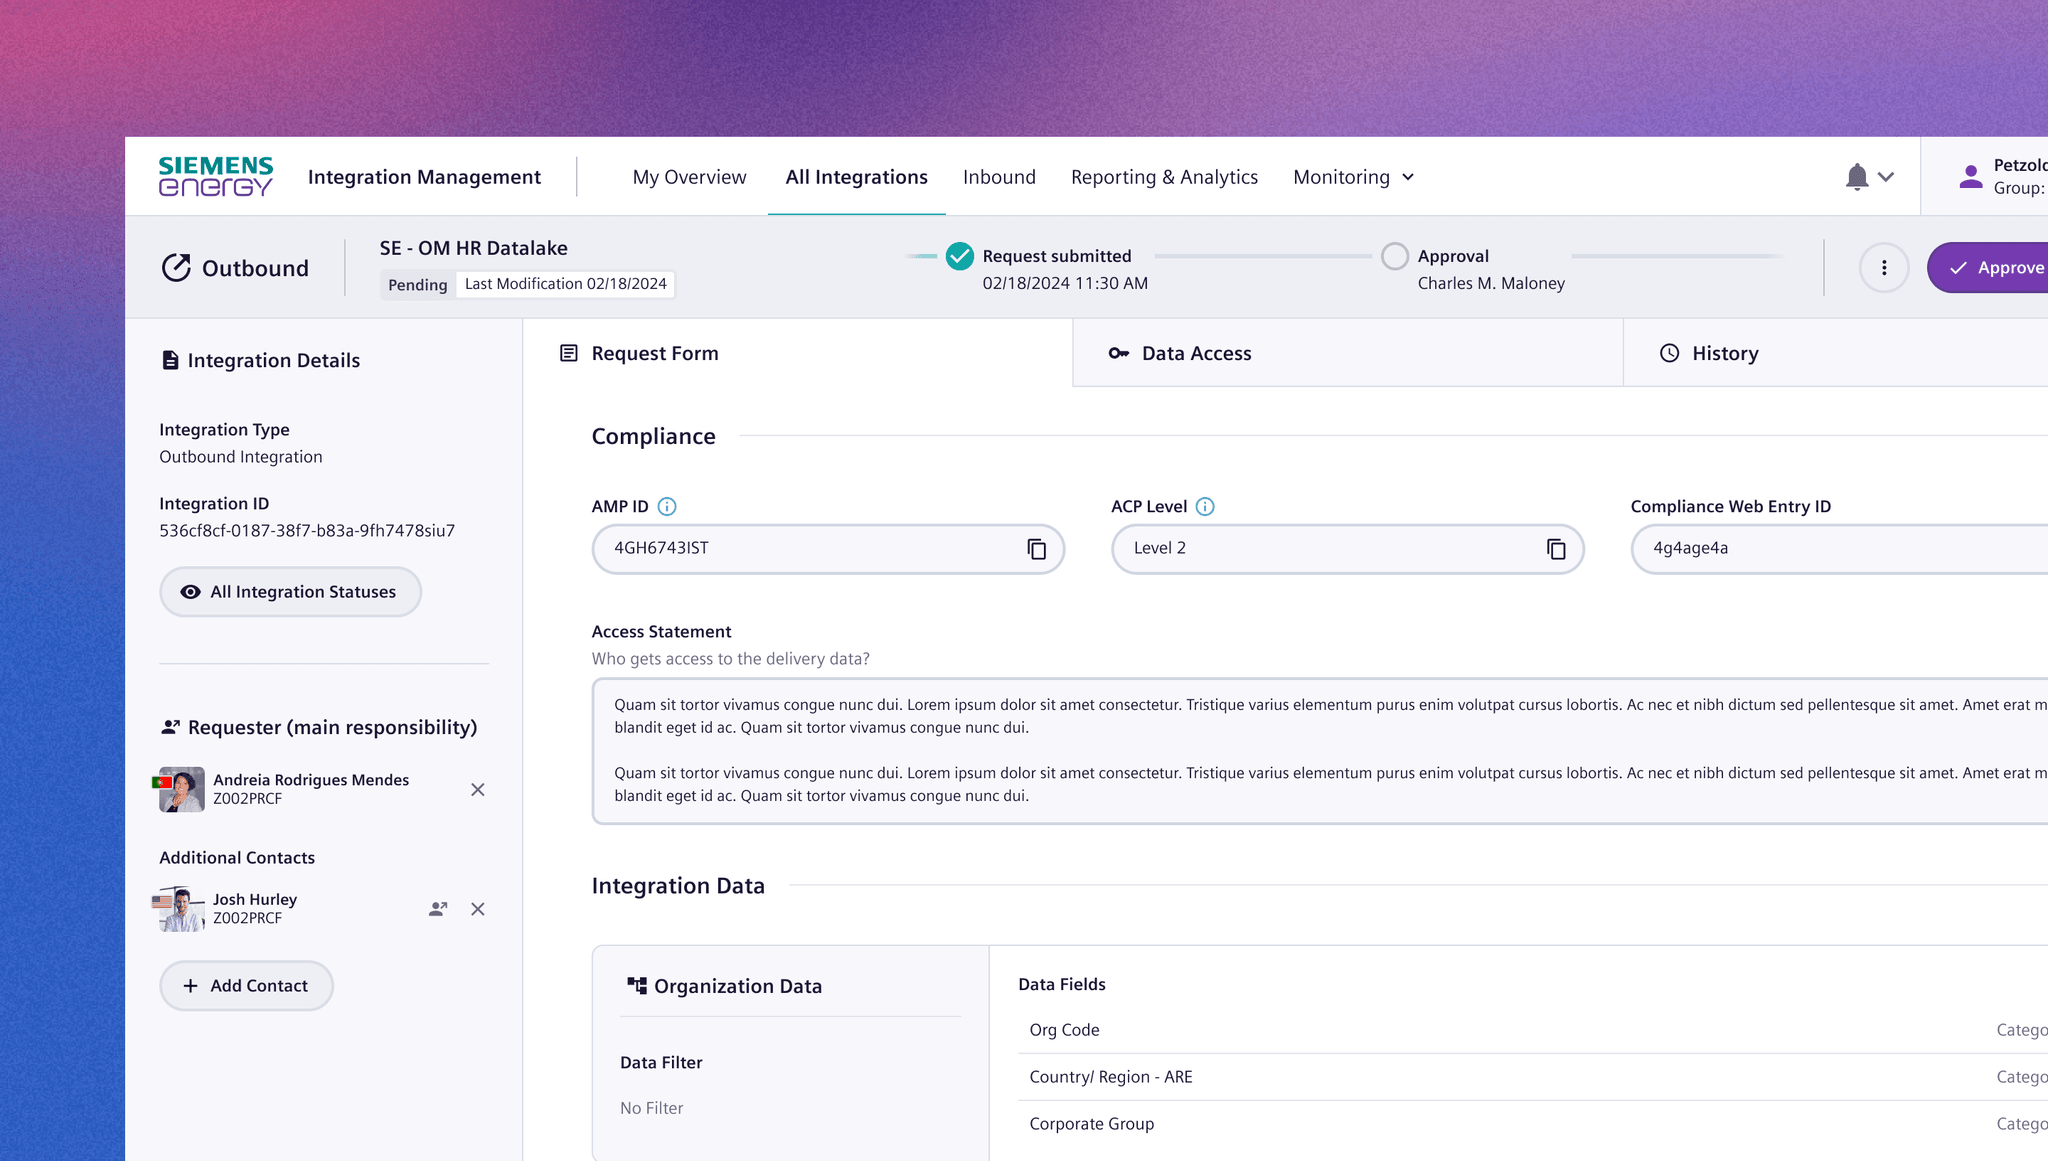Click AMP ID info icon
The height and width of the screenshot is (1161, 2048).
[x=667, y=507]
